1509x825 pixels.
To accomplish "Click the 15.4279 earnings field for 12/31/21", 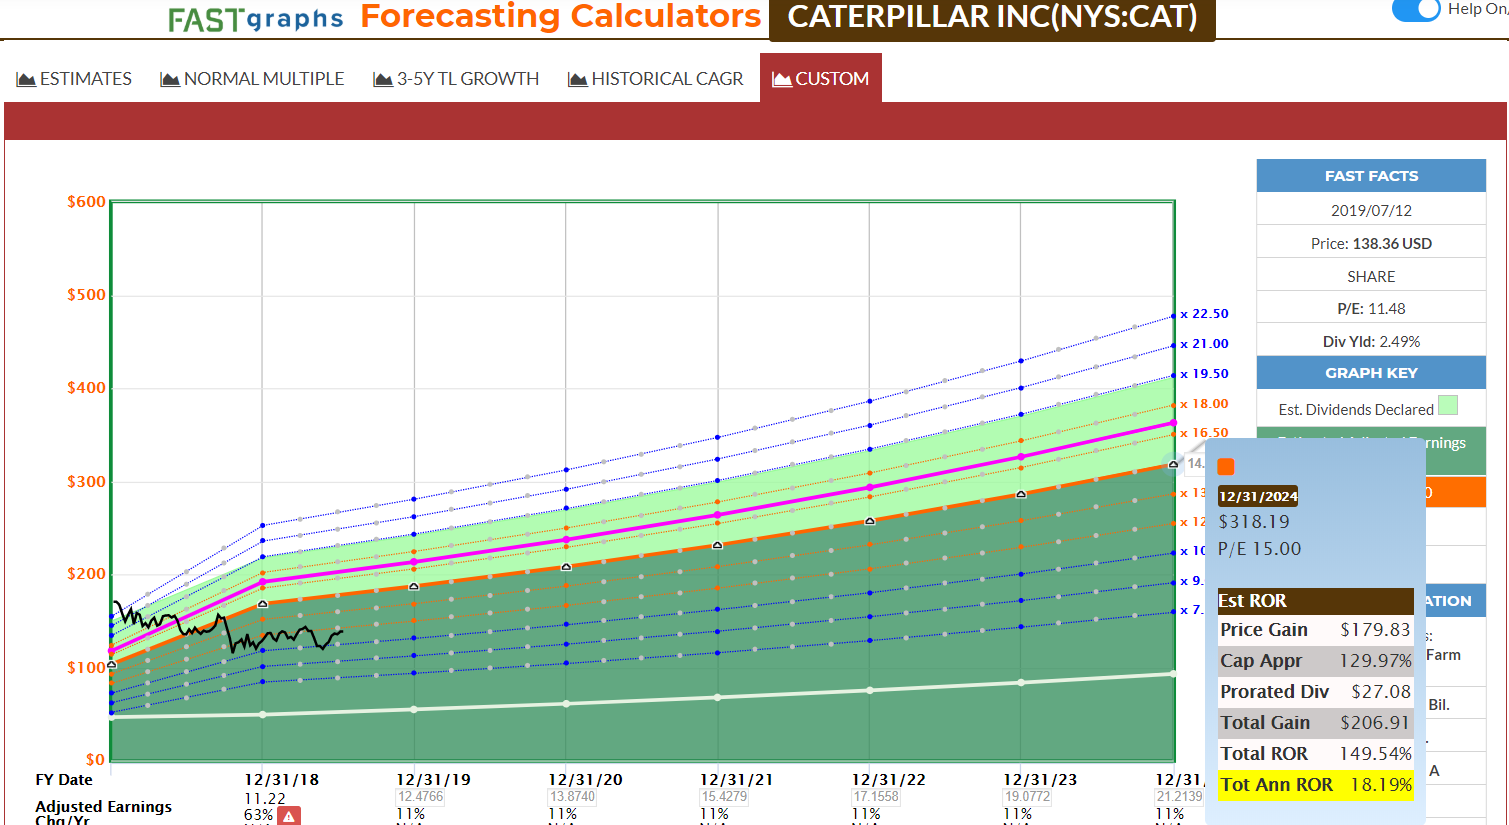I will click(x=724, y=797).
